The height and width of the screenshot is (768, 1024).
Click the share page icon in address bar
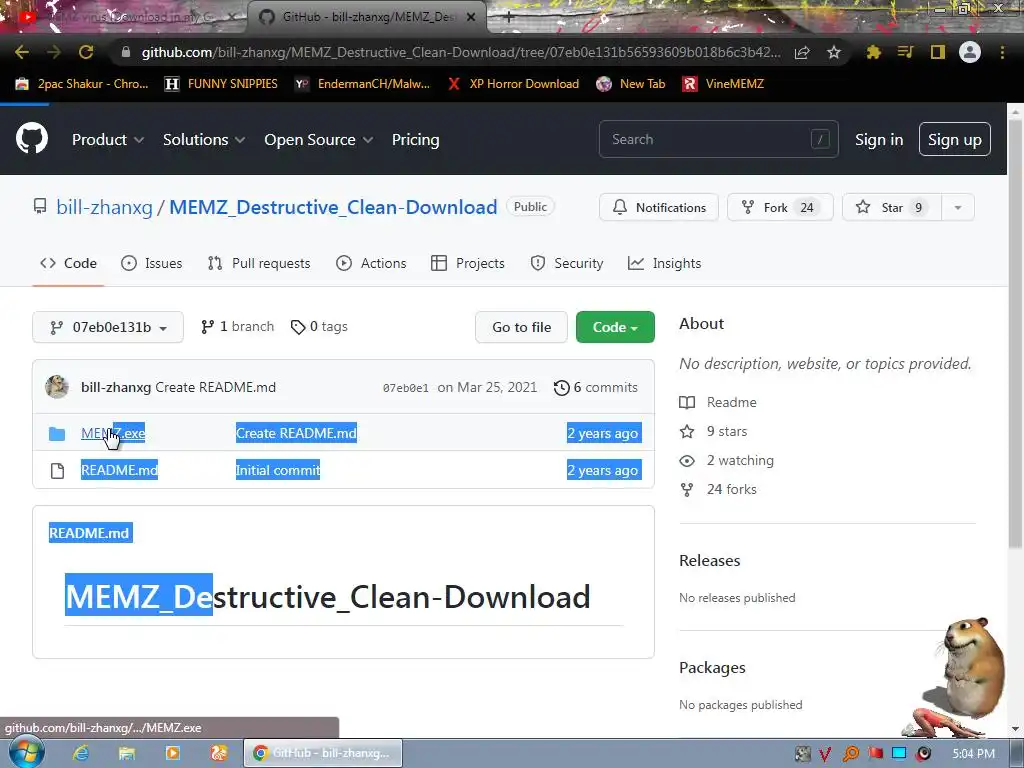[x=802, y=52]
